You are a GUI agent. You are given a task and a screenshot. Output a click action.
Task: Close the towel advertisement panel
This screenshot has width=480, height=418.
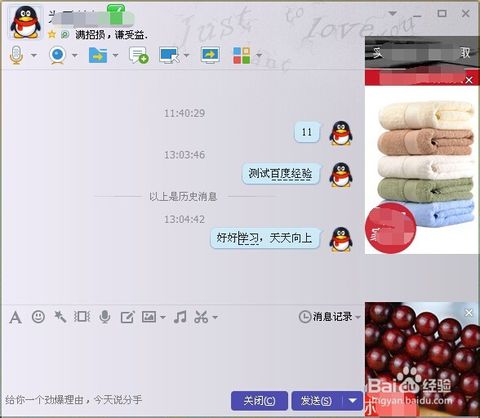pyautogui.click(x=469, y=80)
